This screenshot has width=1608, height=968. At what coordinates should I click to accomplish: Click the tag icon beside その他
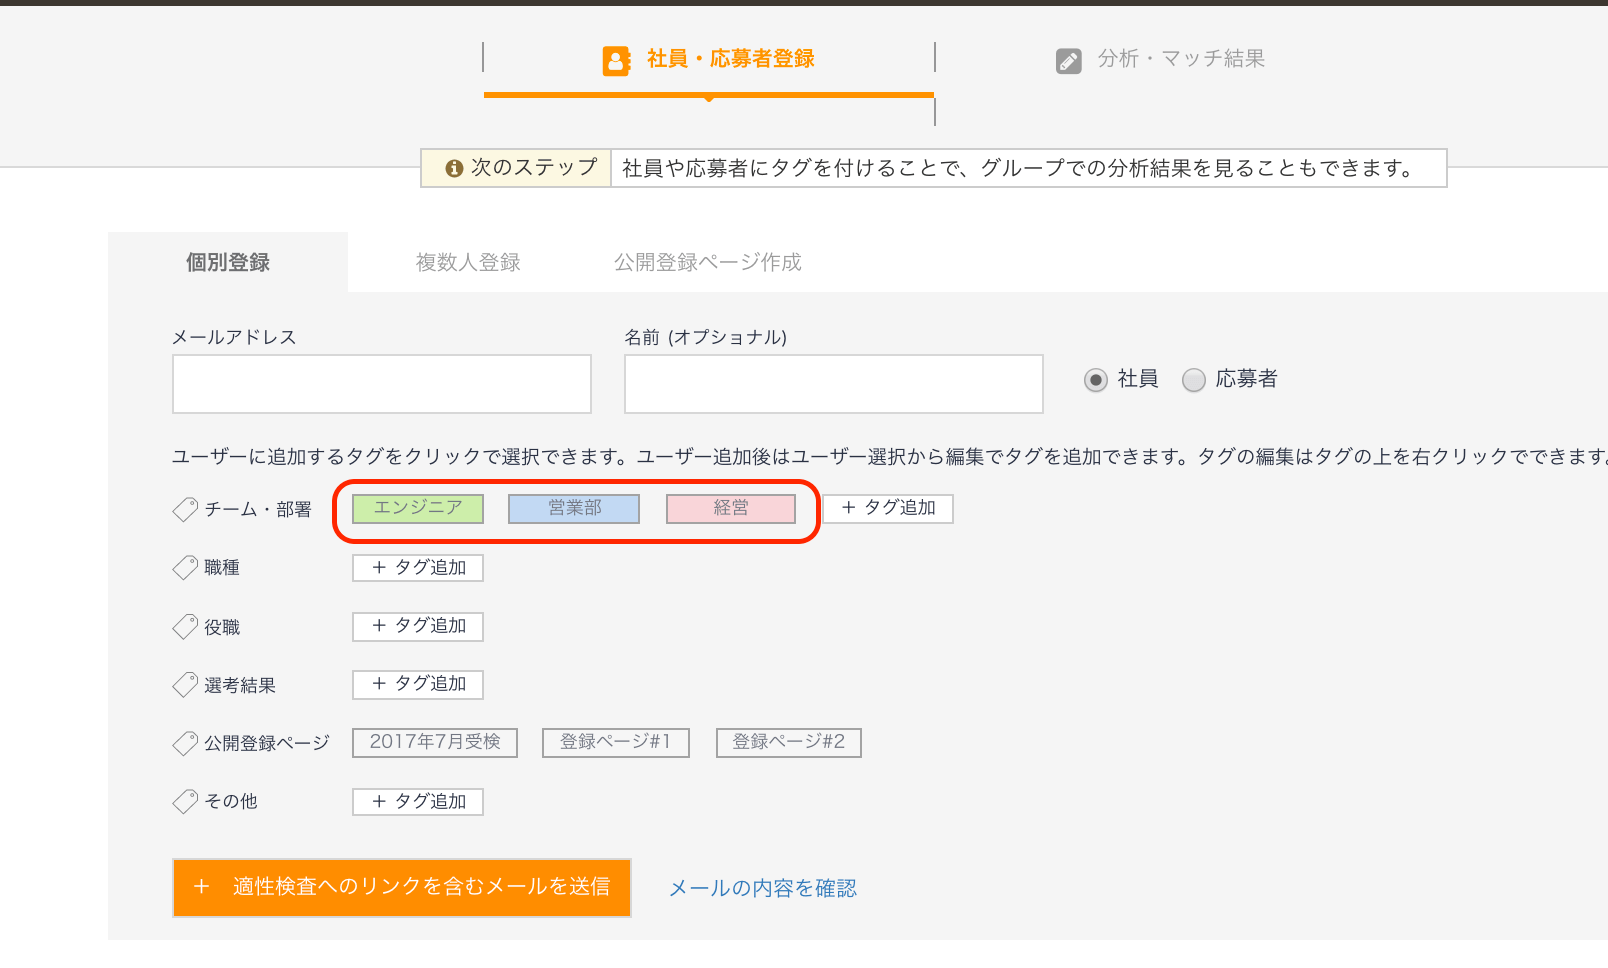point(185,801)
